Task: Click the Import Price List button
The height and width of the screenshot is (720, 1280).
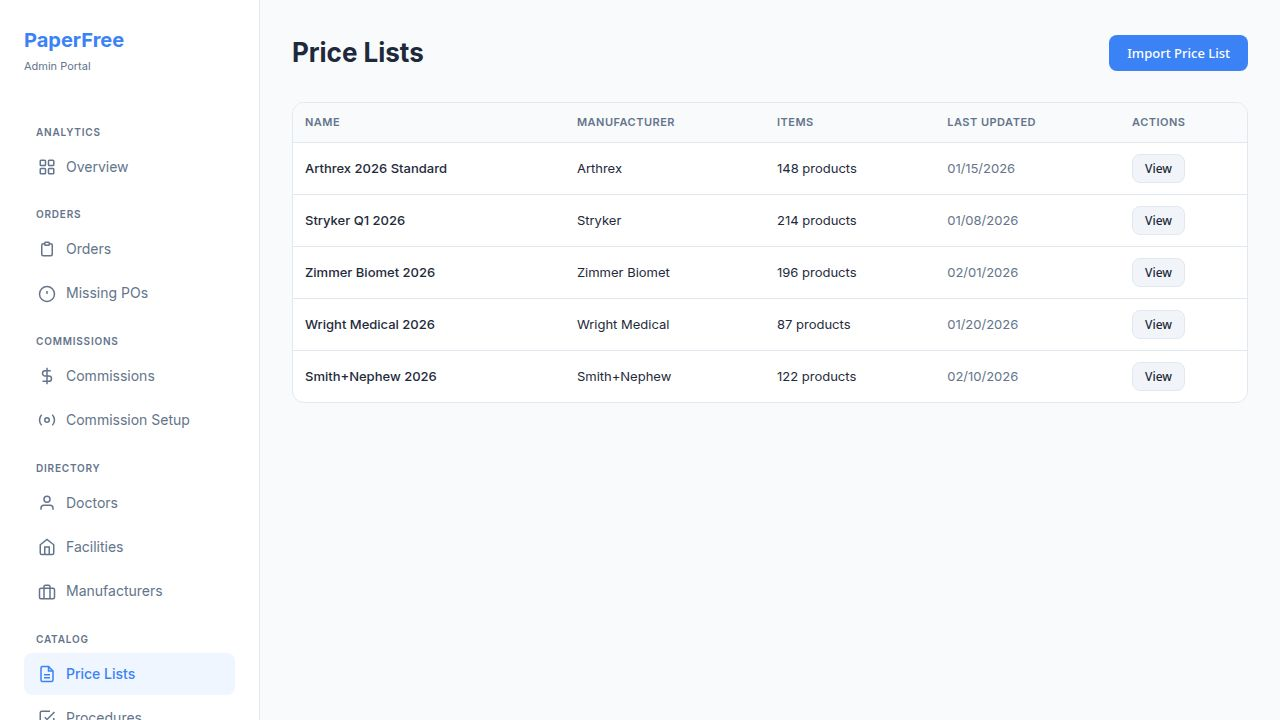Action: click(1178, 53)
